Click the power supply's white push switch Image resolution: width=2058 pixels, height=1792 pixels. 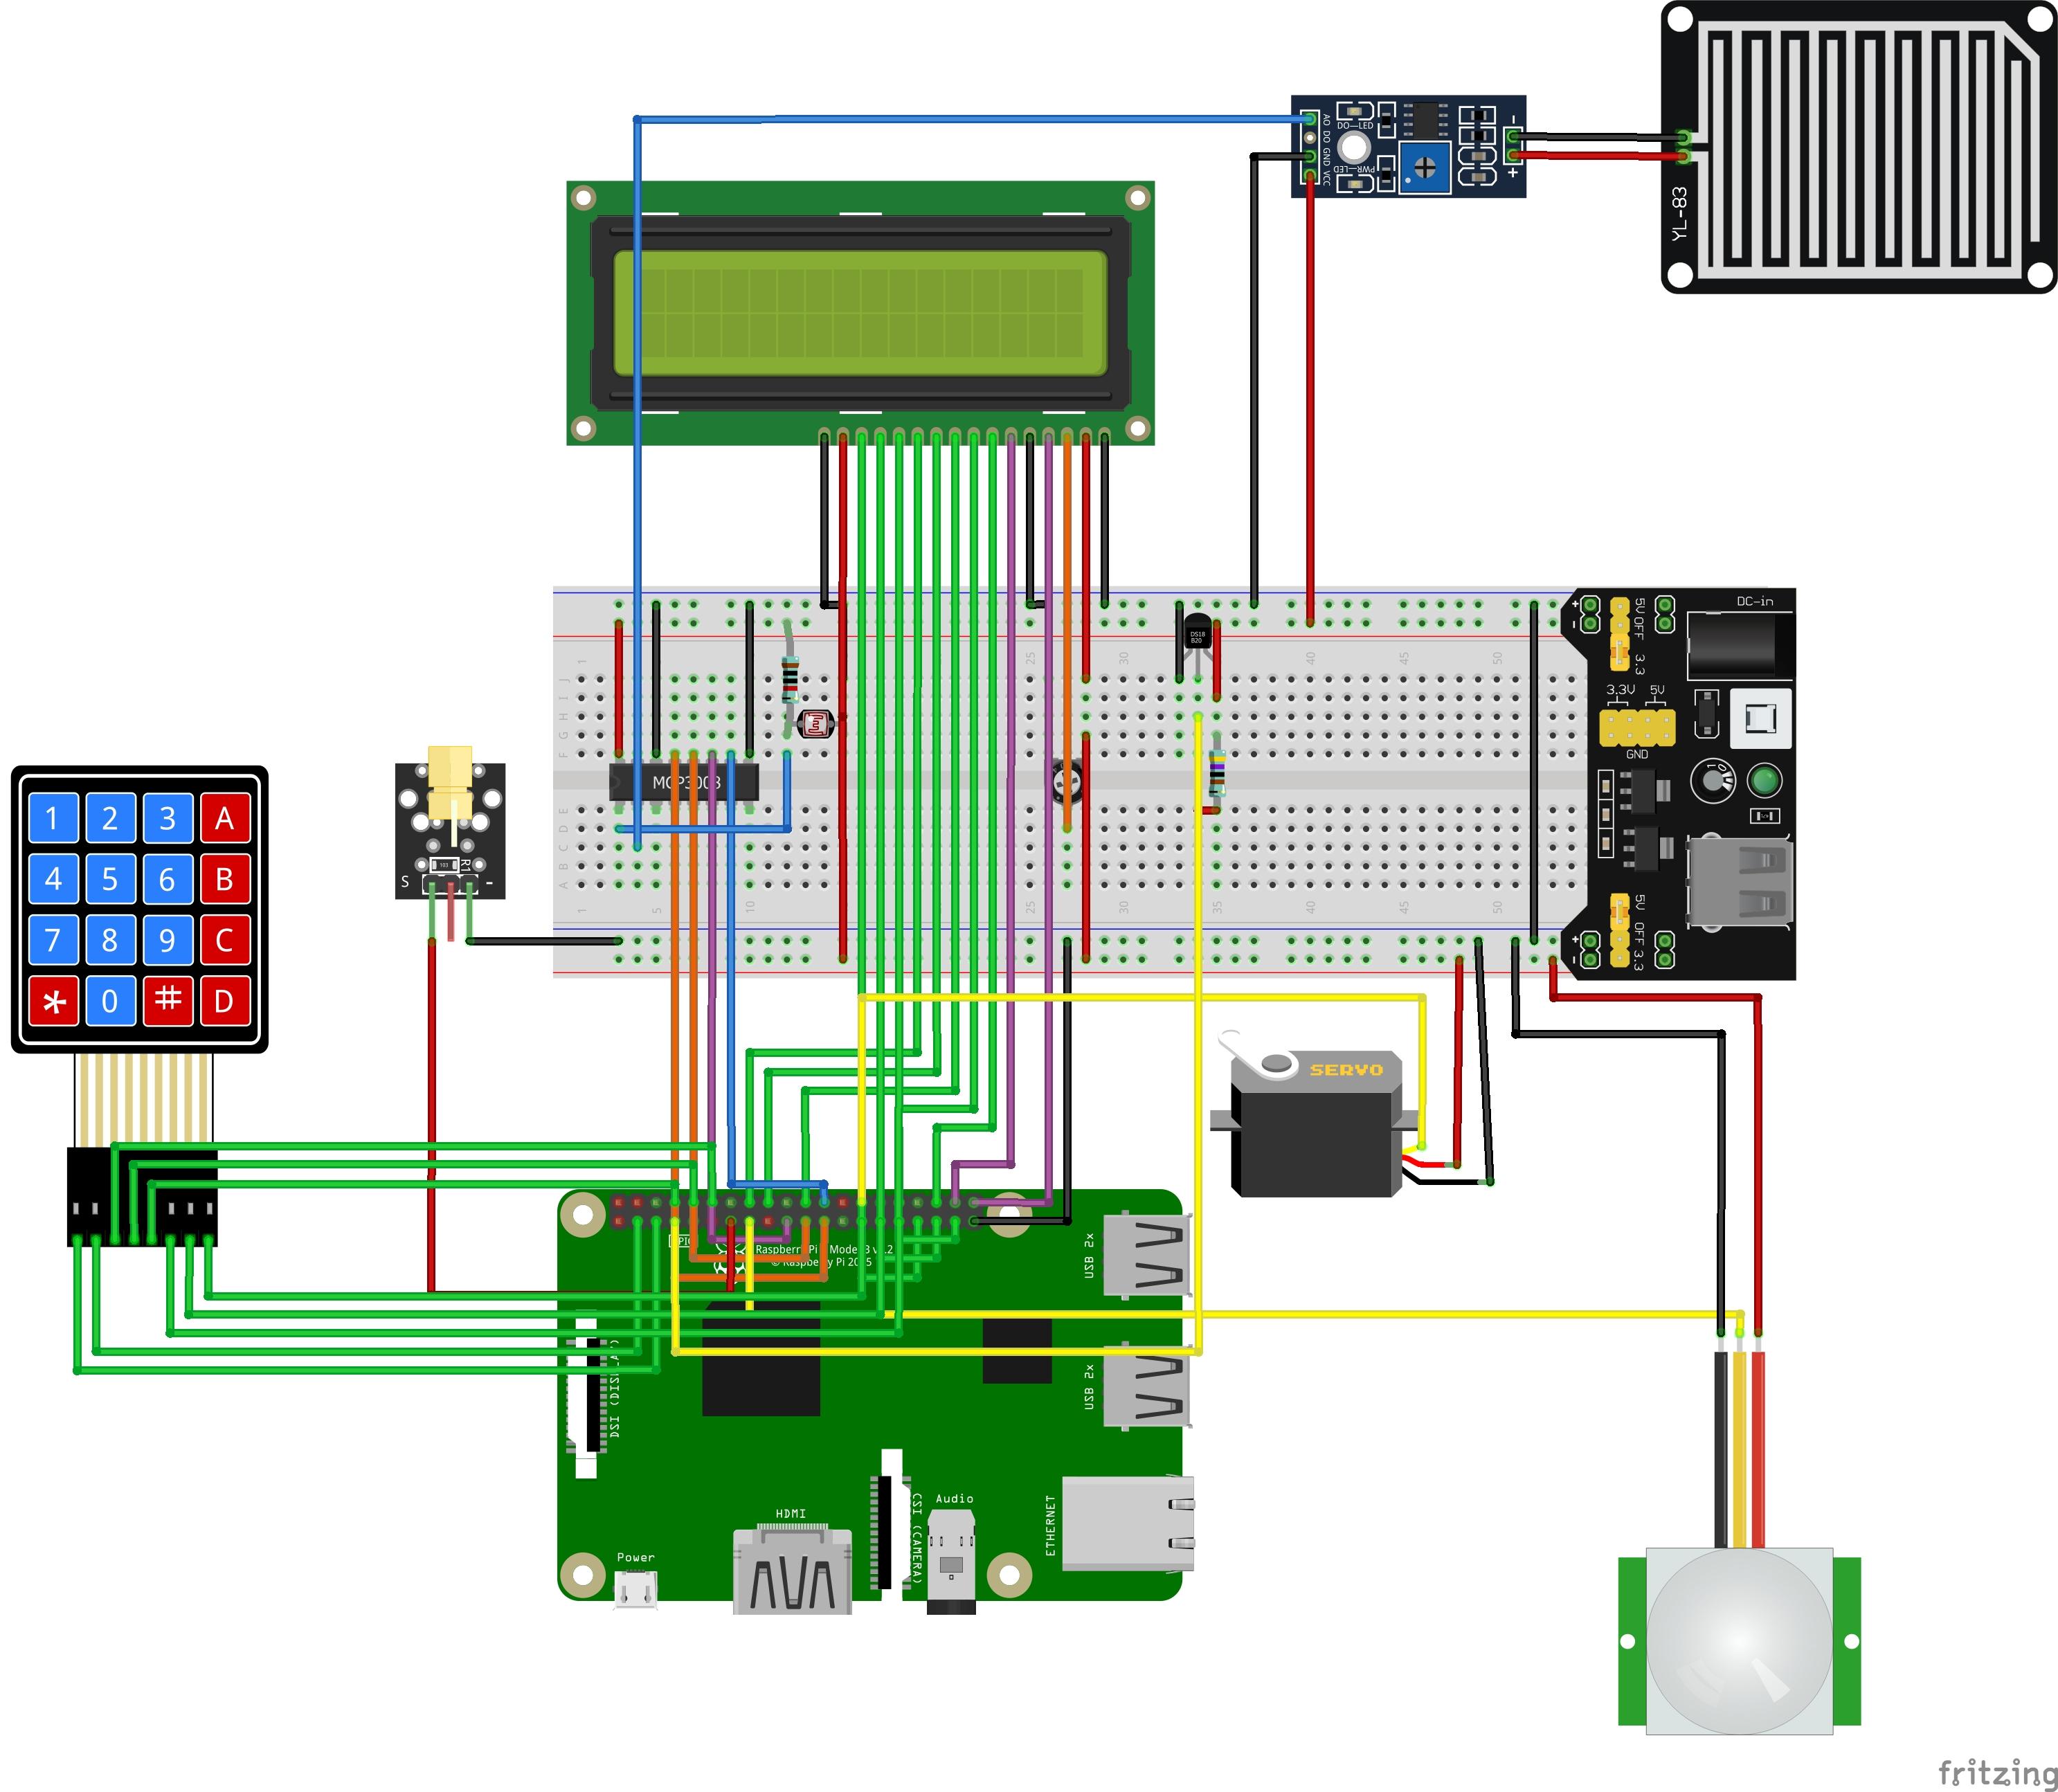pyautogui.click(x=1760, y=718)
